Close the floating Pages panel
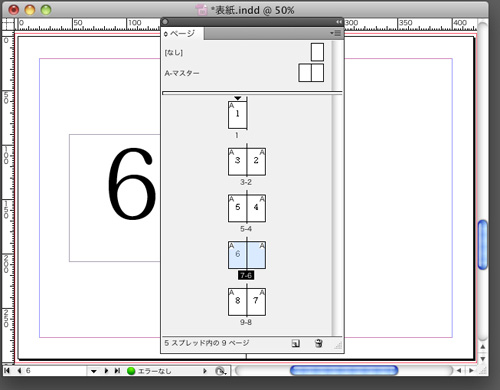This screenshot has width=500, height=390. click(165, 22)
